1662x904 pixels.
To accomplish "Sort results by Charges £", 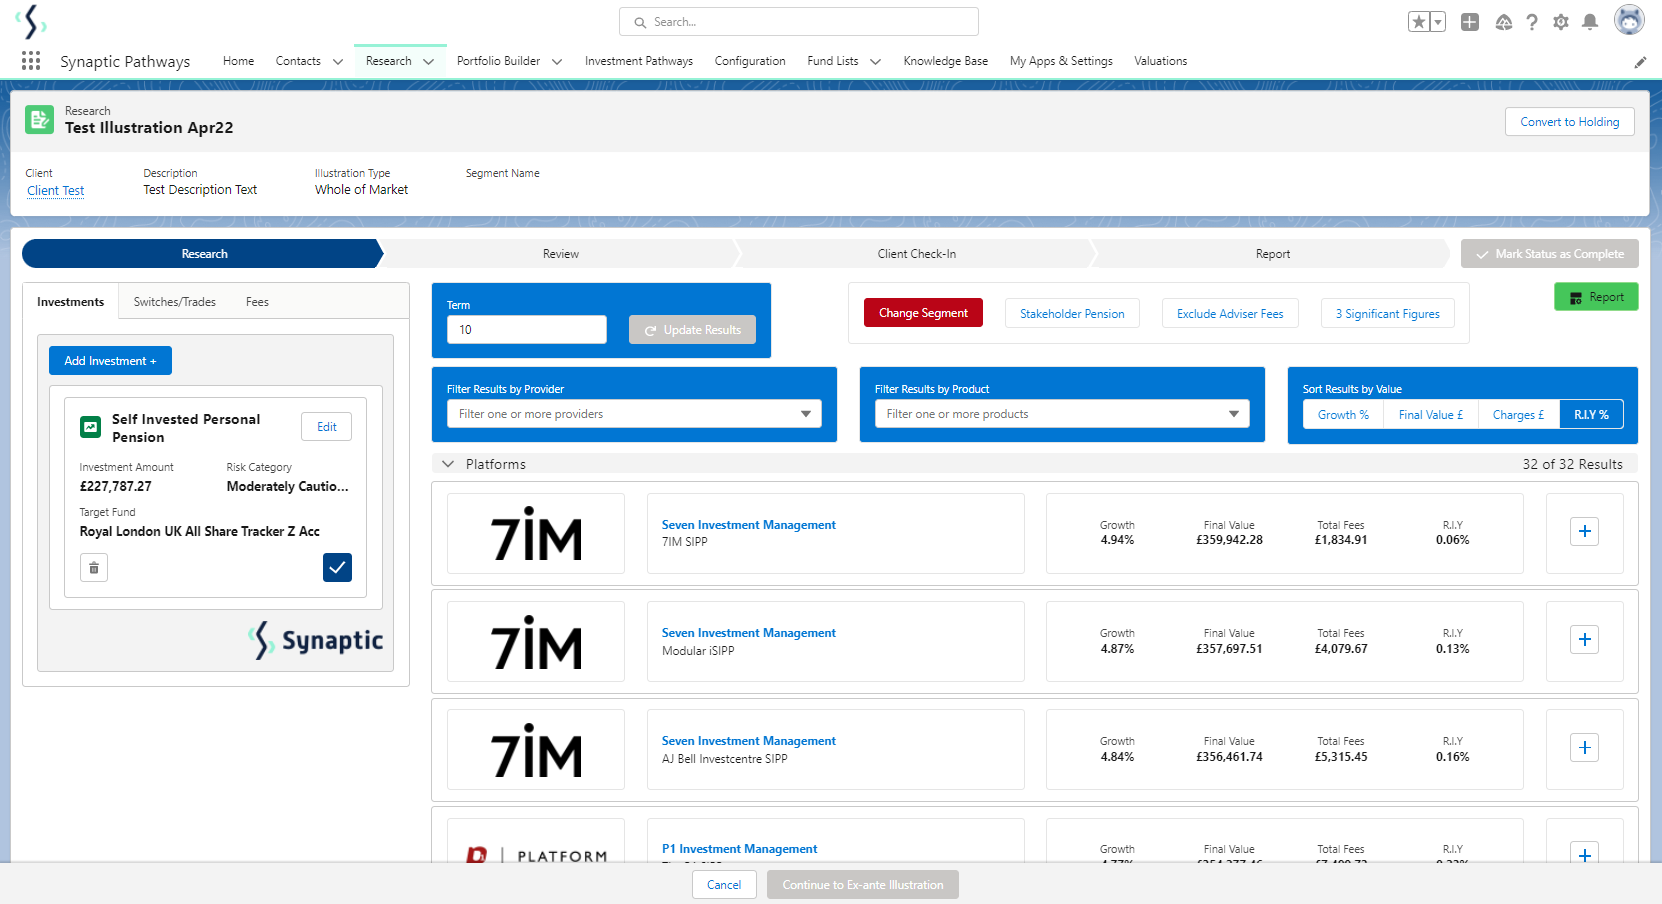I will tap(1518, 415).
